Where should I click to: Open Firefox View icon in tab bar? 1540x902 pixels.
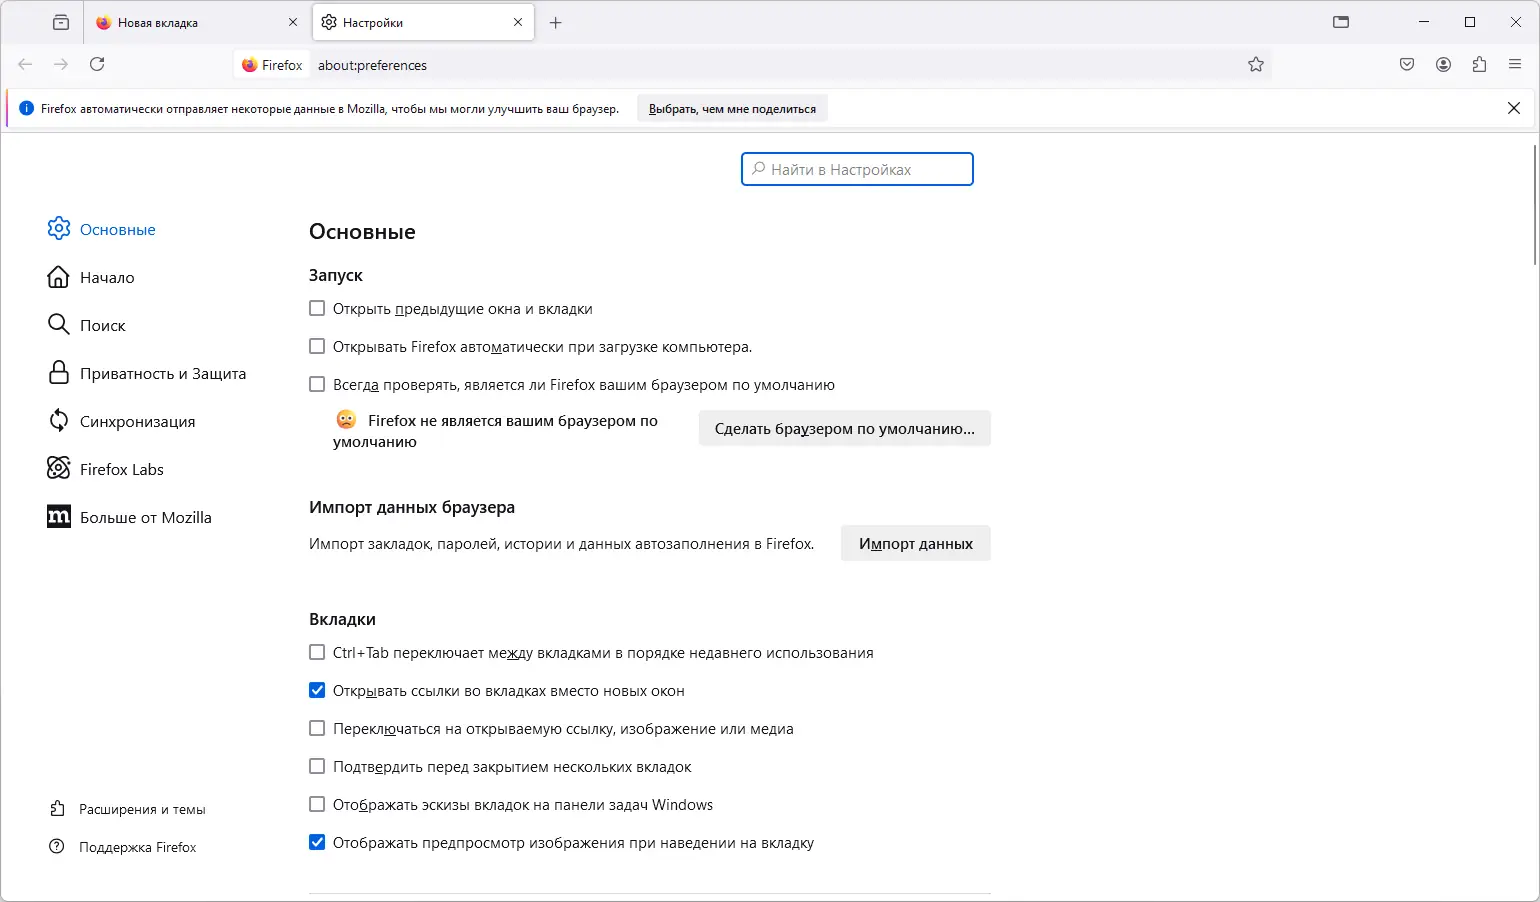(61, 22)
